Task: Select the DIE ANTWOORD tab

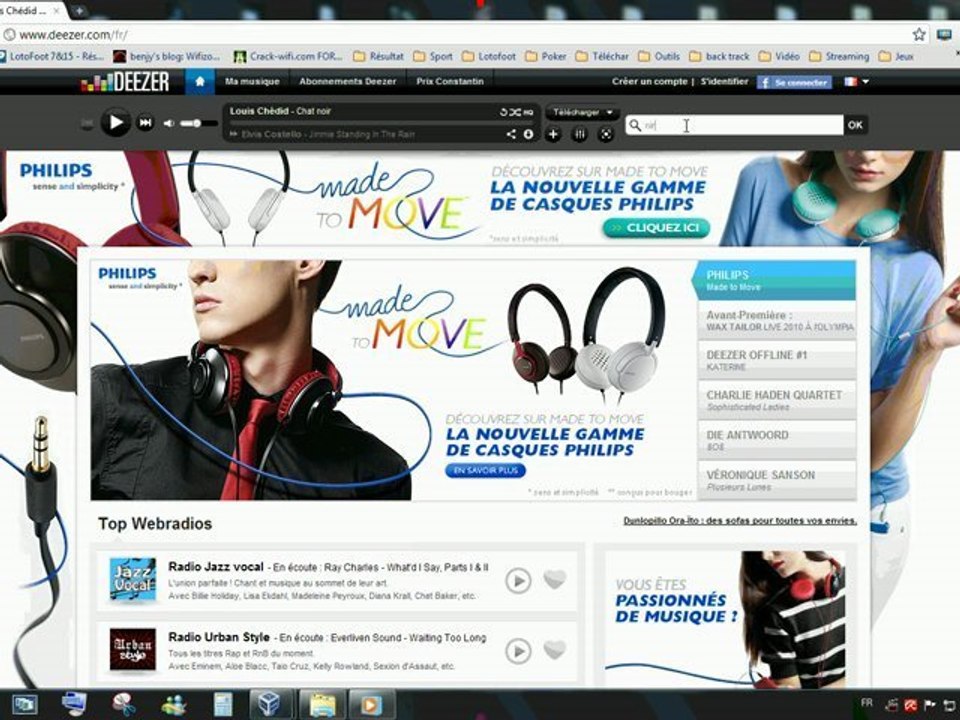Action: (x=777, y=440)
